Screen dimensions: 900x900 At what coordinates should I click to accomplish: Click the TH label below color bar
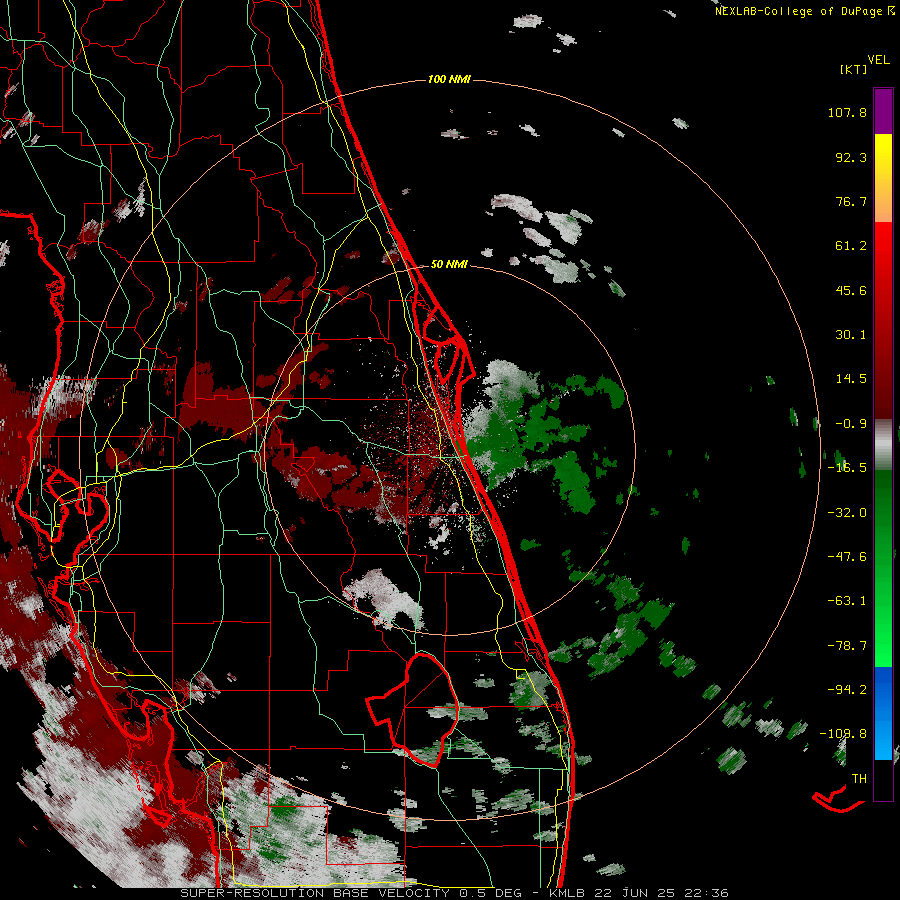(x=859, y=778)
